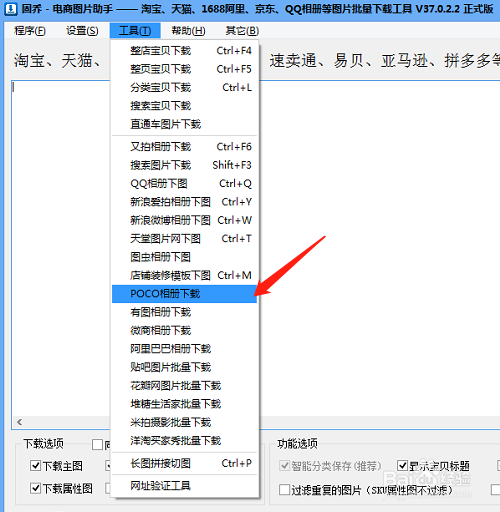This screenshot has width=500, height=512.
Task: Toggle the 下载属性图 checkbox
Action: click(35, 488)
